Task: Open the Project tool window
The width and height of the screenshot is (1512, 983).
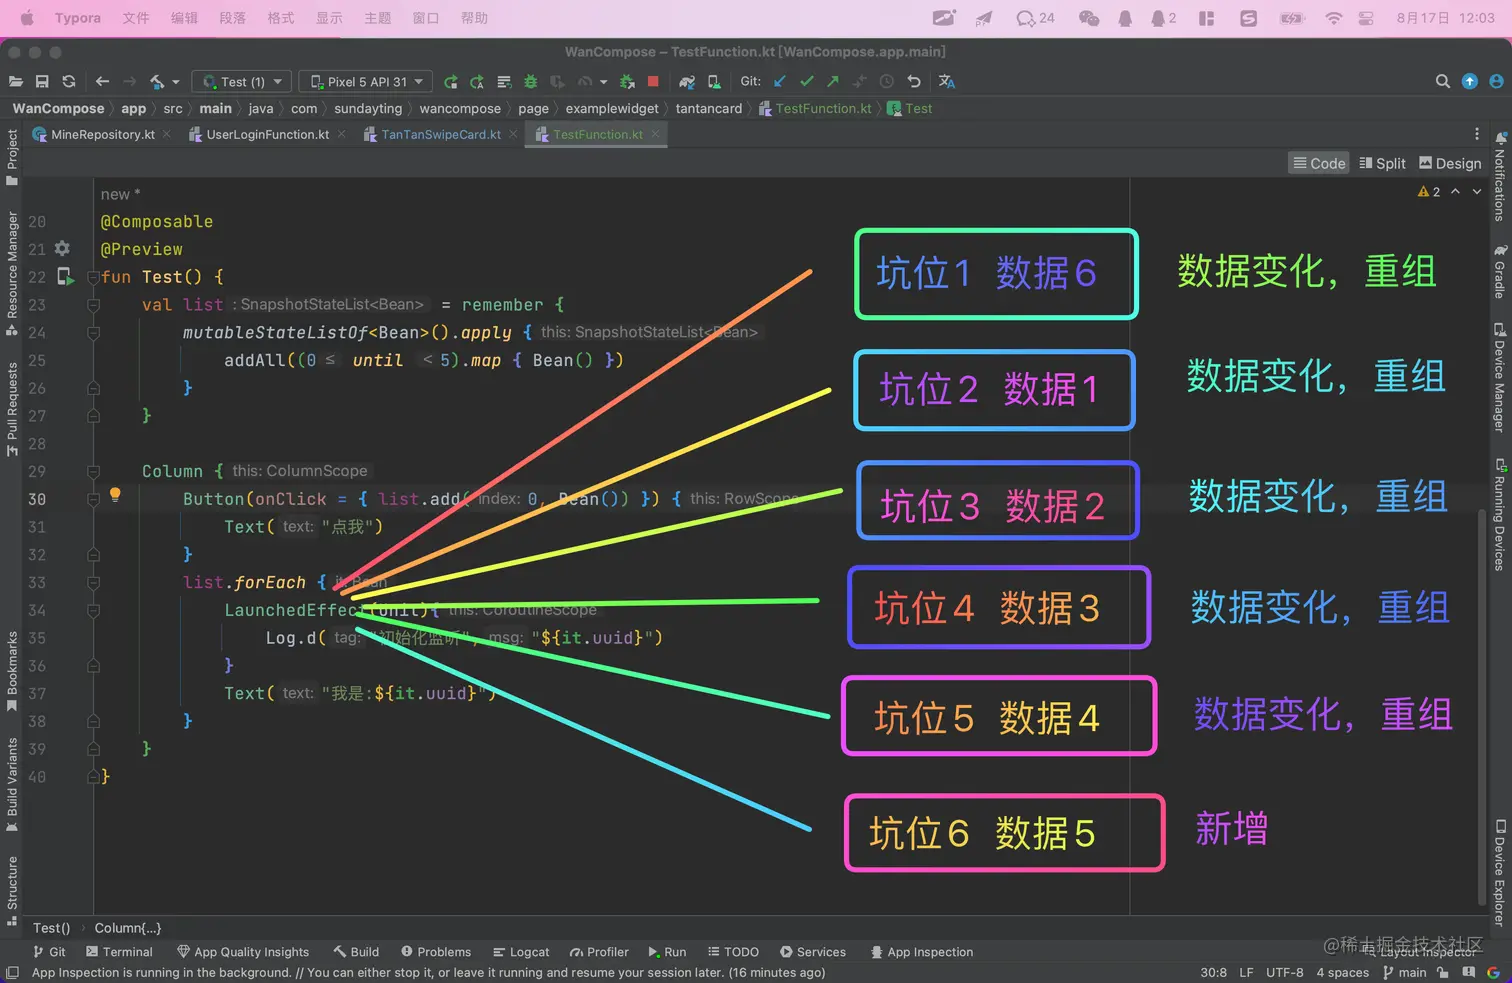Action: pos(12,158)
